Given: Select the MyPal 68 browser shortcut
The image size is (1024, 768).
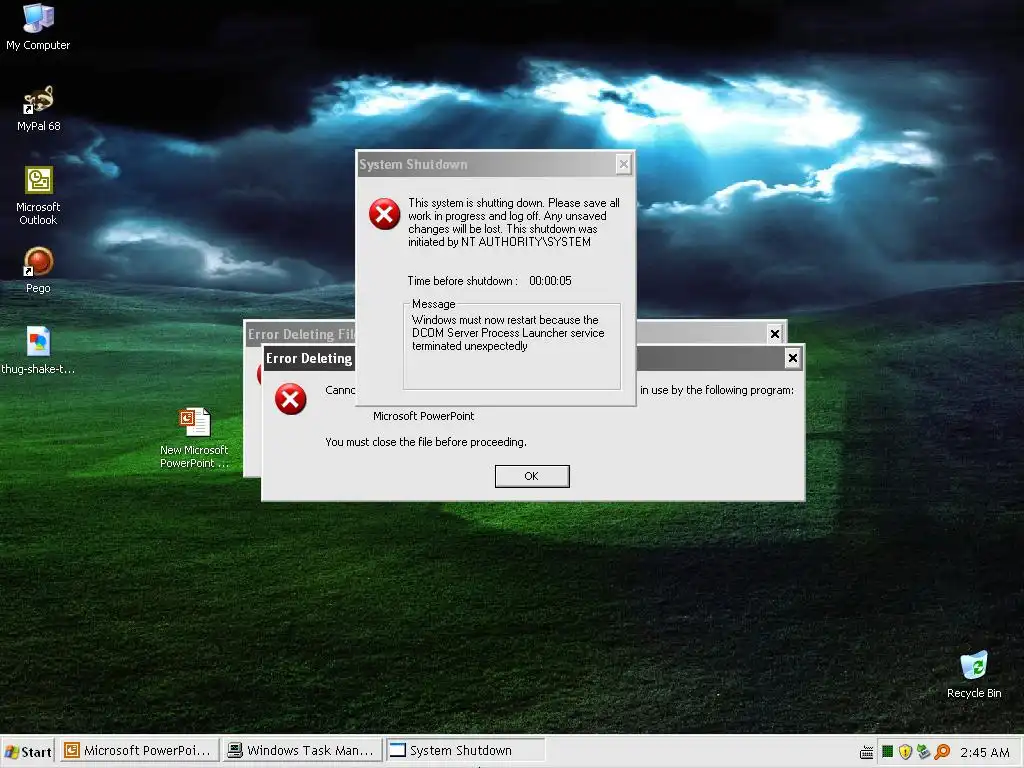Looking at the screenshot, I should (39, 108).
